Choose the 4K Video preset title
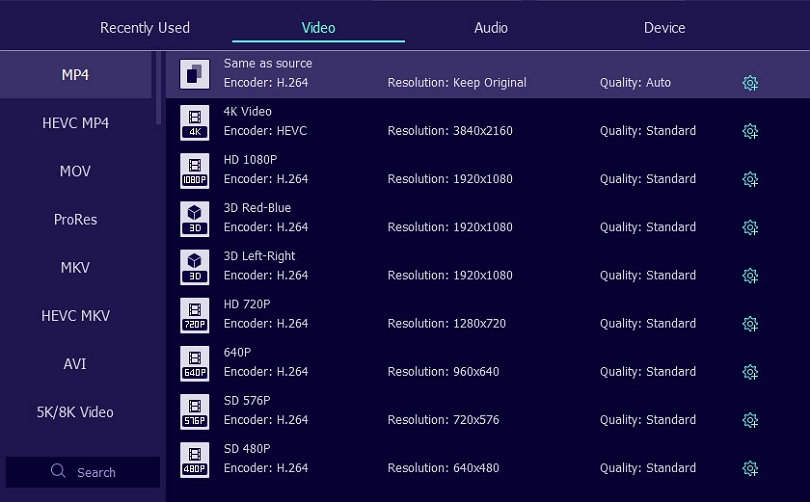 (247, 112)
